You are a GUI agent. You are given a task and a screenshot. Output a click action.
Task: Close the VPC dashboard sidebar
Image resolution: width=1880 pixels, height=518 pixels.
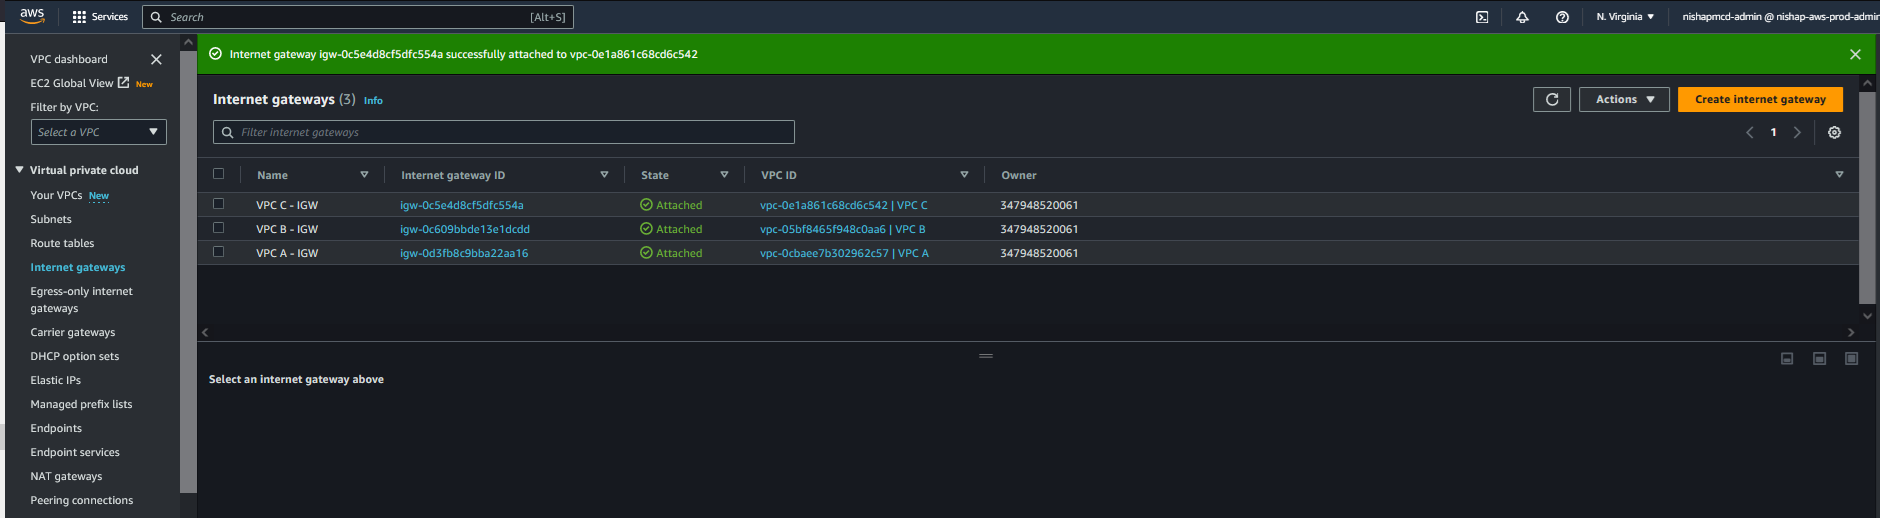(x=156, y=60)
